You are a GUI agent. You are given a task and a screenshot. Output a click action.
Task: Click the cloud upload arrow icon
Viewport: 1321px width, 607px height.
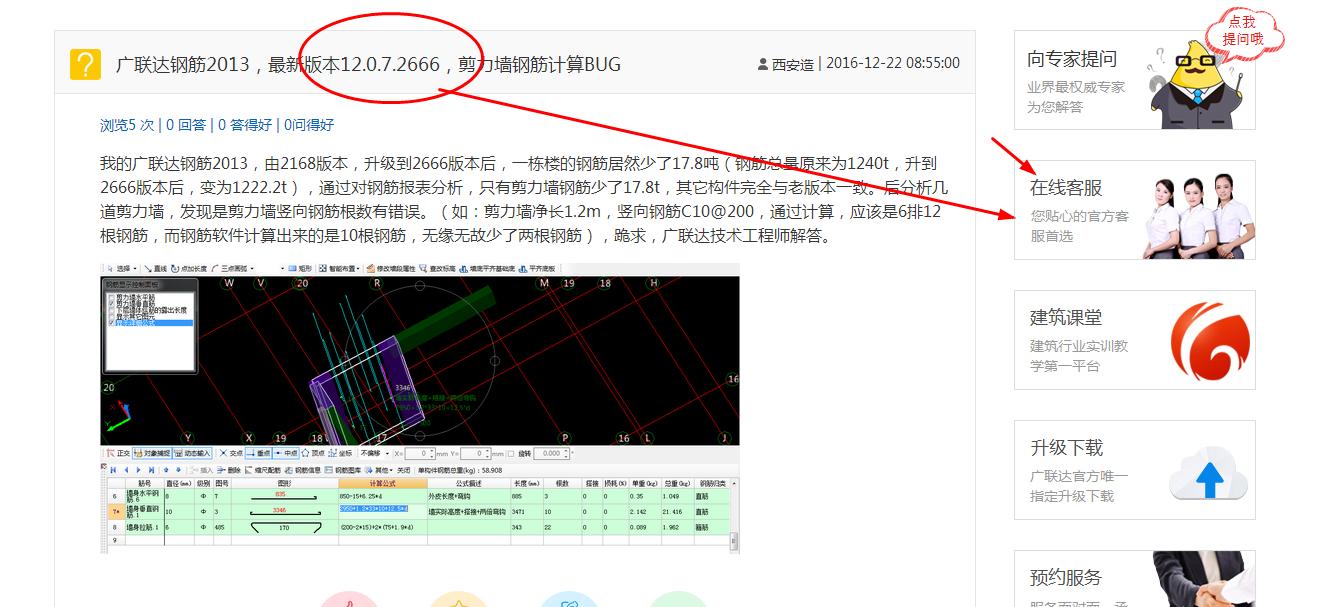pyautogui.click(x=1210, y=475)
